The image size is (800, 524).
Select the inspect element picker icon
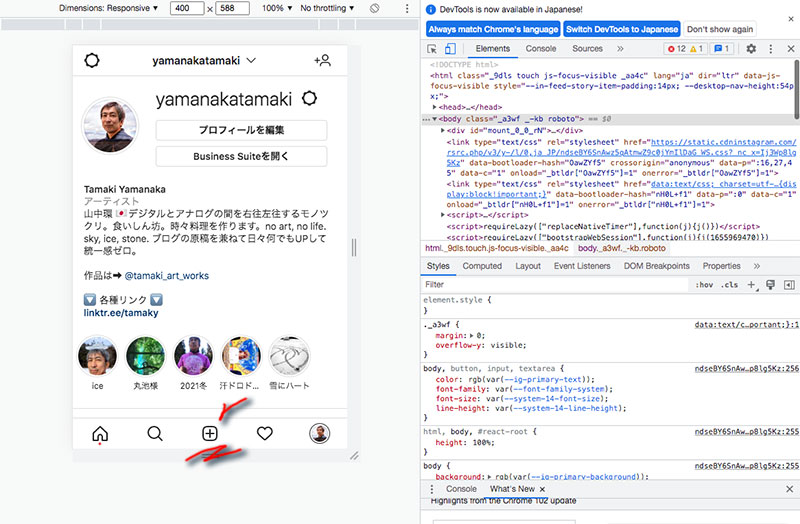click(430, 49)
